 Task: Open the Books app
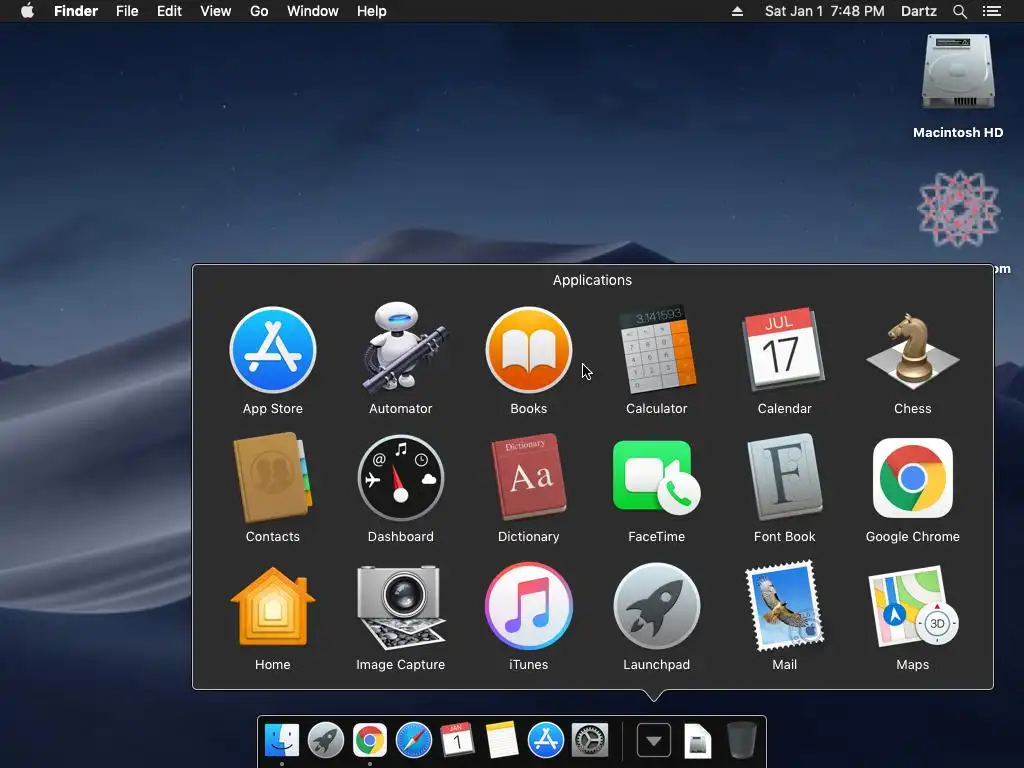click(529, 350)
